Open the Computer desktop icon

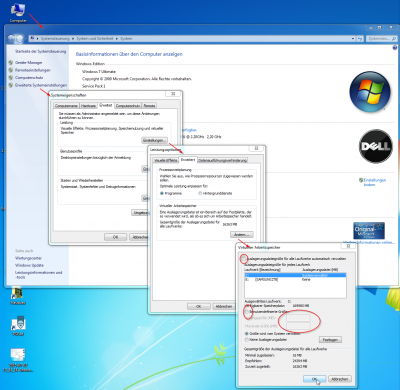(18, 13)
